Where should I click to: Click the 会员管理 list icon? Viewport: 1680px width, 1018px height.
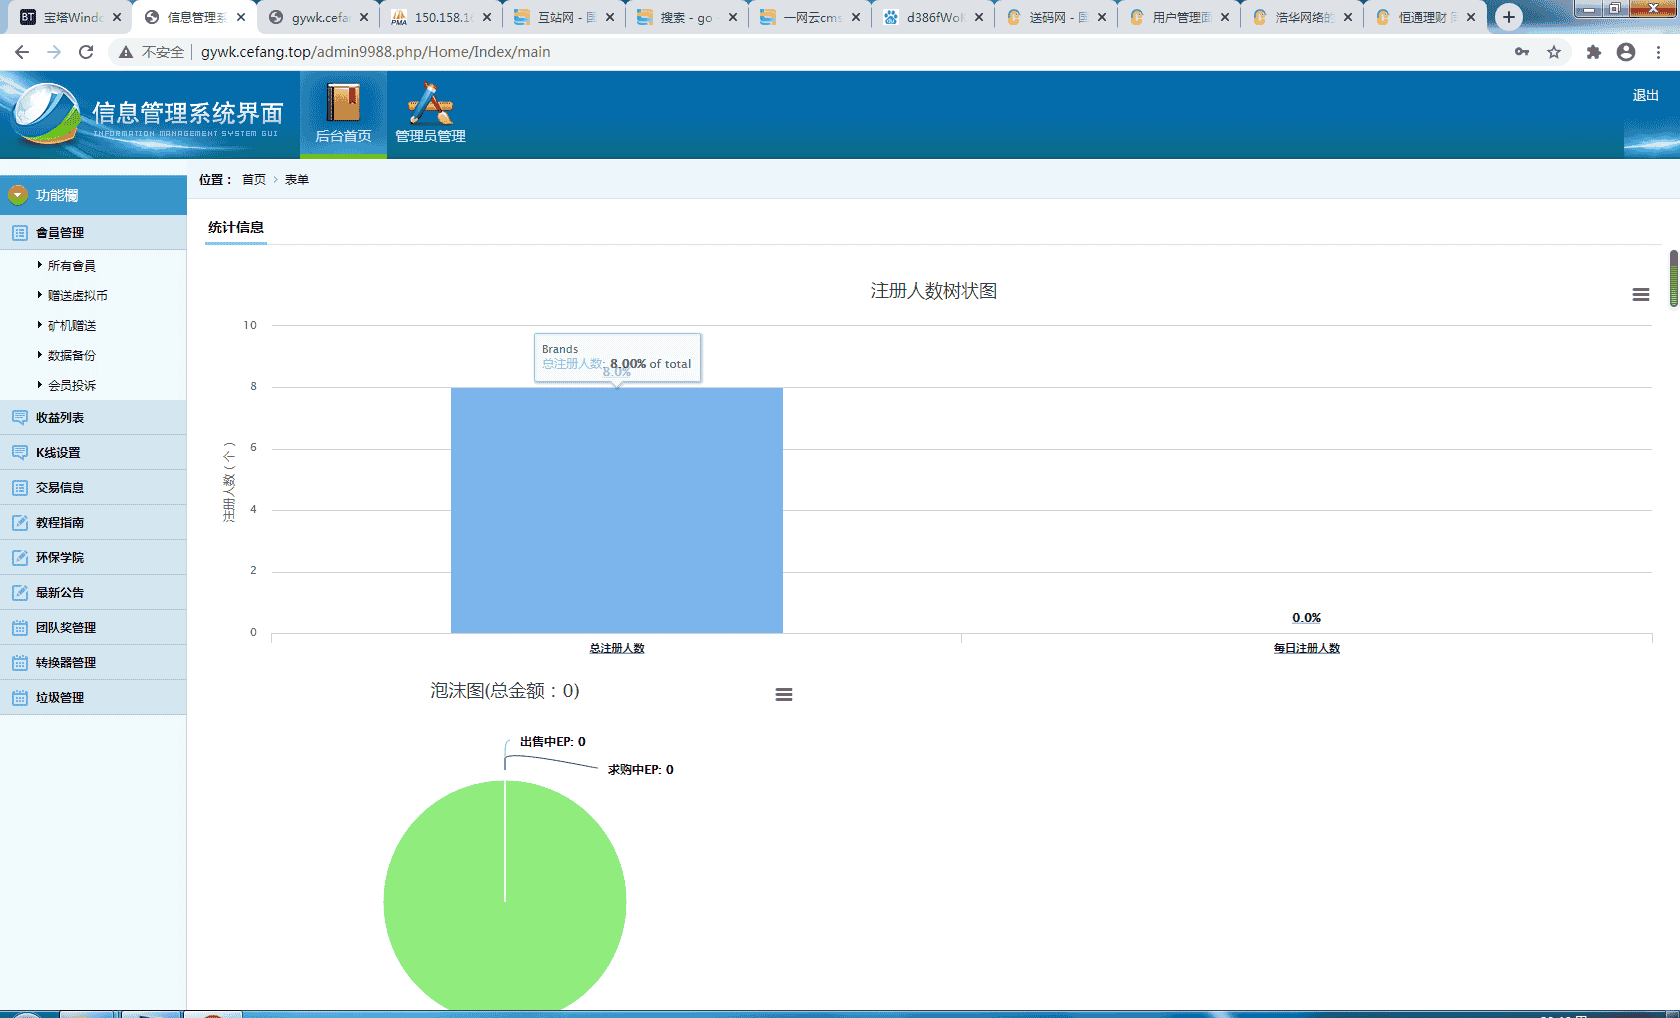point(20,232)
